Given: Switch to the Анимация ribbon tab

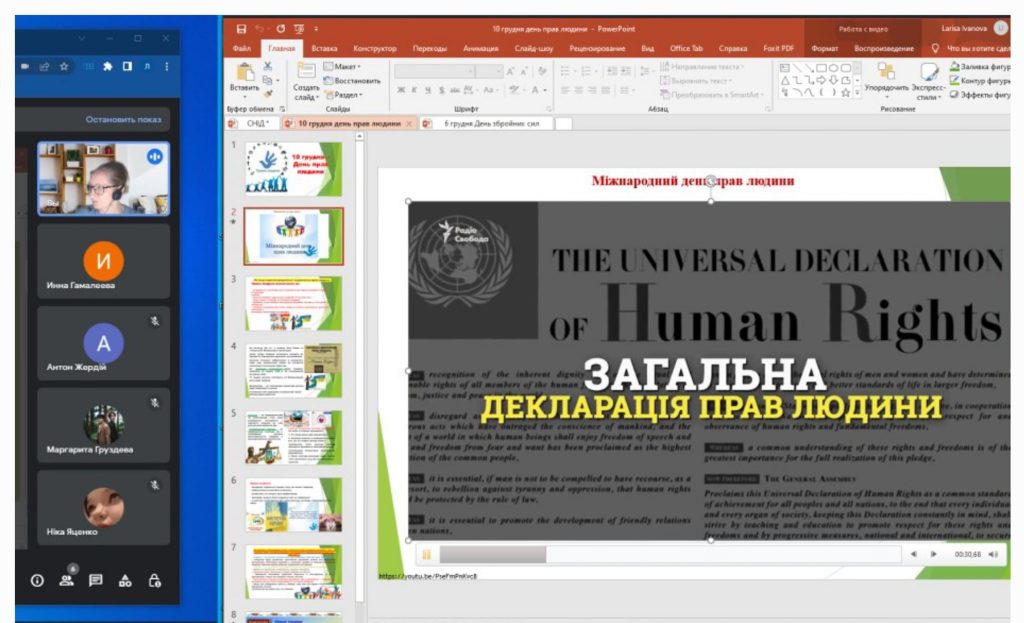Looking at the screenshot, I should (x=480, y=48).
